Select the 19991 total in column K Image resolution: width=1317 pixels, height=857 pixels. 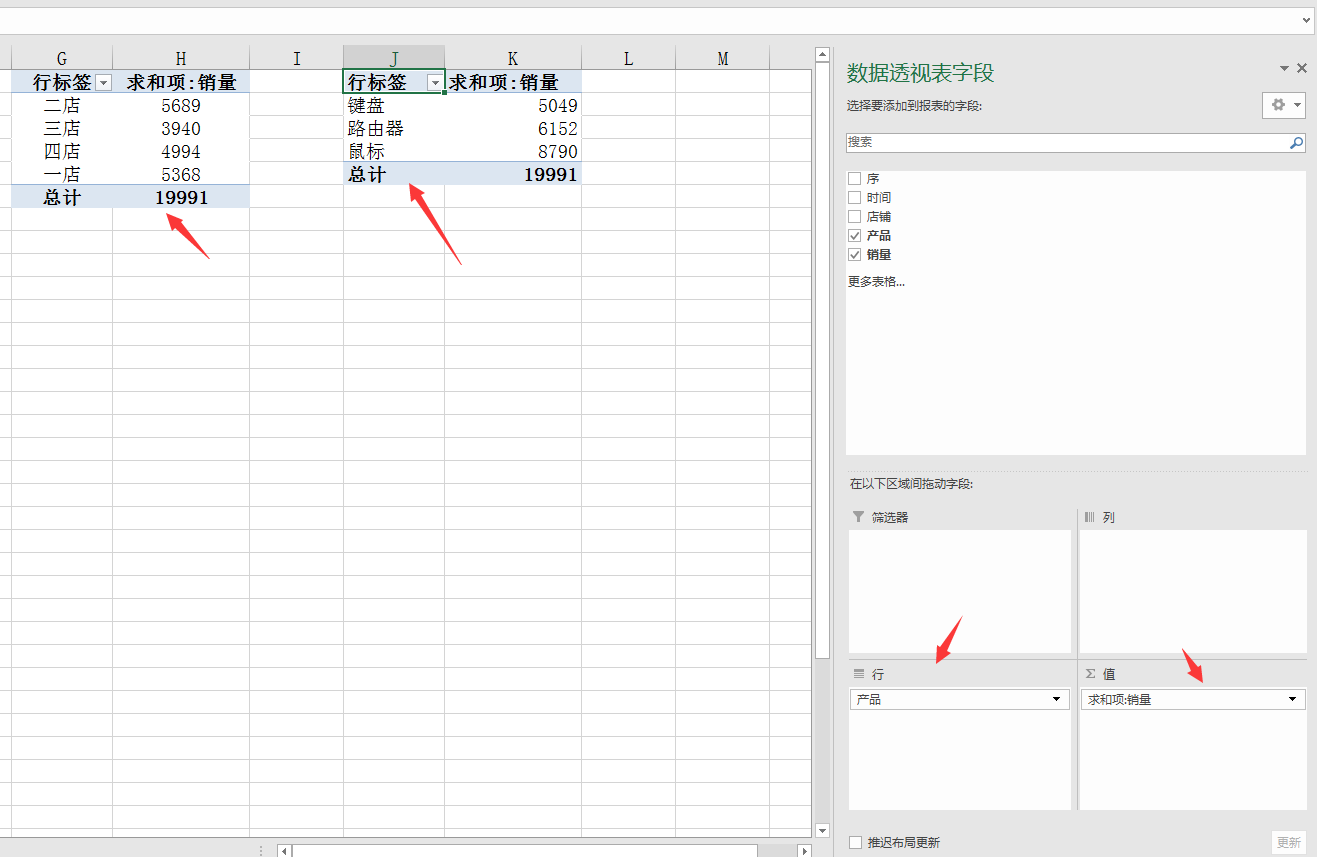[513, 174]
